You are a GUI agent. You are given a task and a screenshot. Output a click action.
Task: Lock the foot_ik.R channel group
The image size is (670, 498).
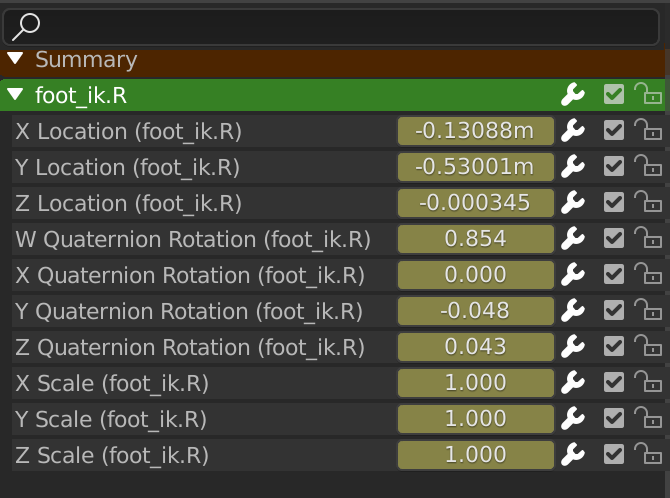pyautogui.click(x=648, y=95)
